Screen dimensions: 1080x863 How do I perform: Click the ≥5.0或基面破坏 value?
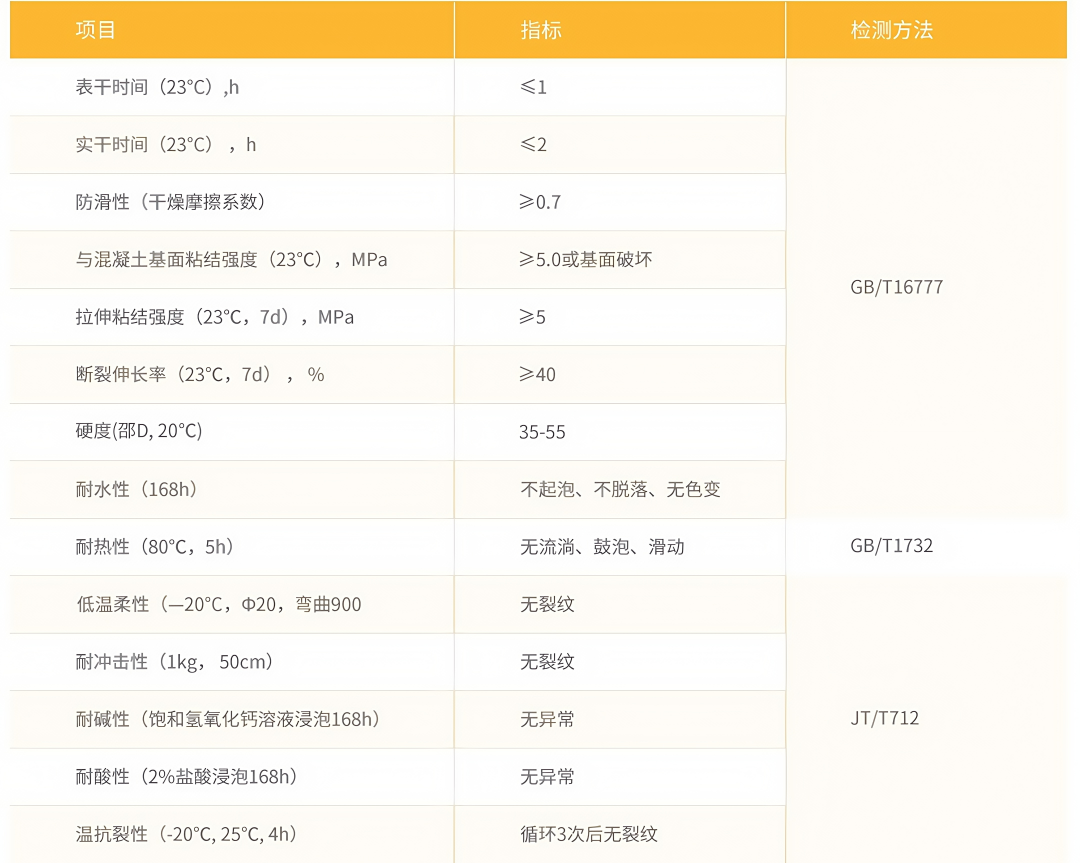click(x=585, y=260)
